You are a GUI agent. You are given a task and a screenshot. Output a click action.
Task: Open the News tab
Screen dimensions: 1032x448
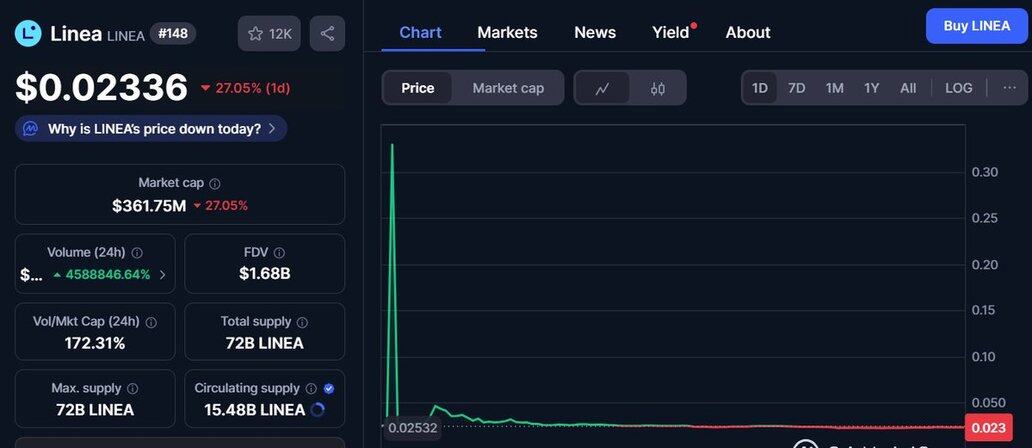pos(595,32)
